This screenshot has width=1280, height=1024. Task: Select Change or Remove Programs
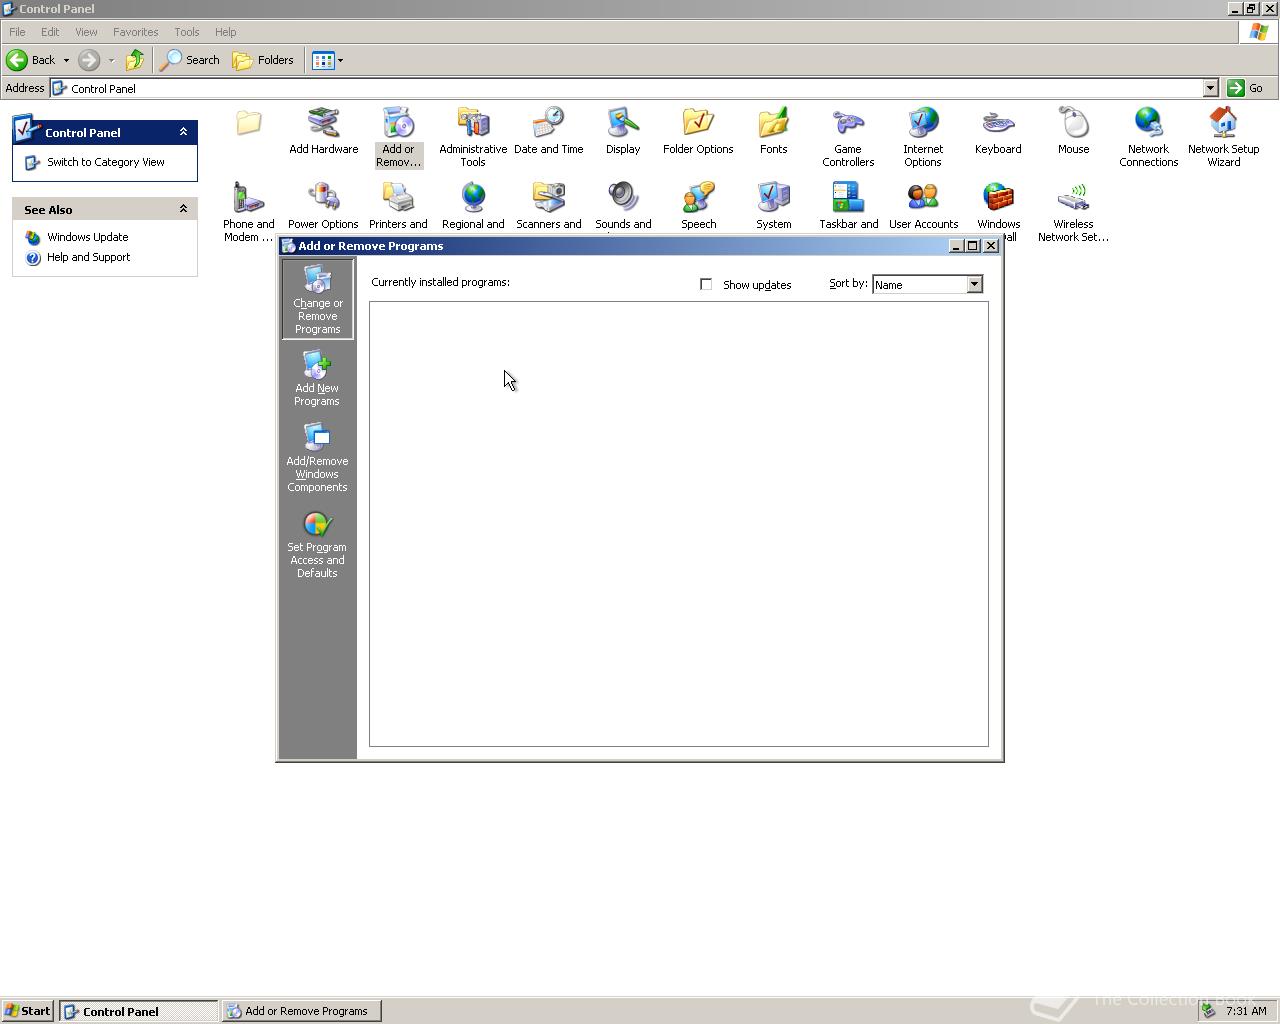[x=317, y=299]
